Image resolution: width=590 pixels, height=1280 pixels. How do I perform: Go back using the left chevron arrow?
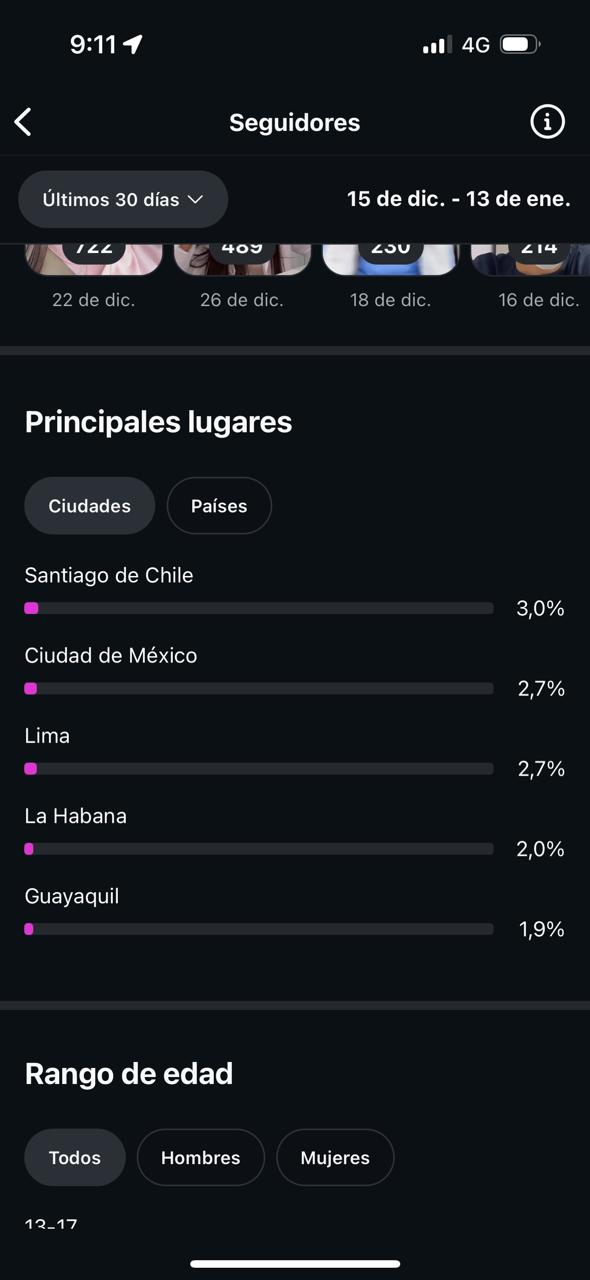pyautogui.click(x=22, y=121)
